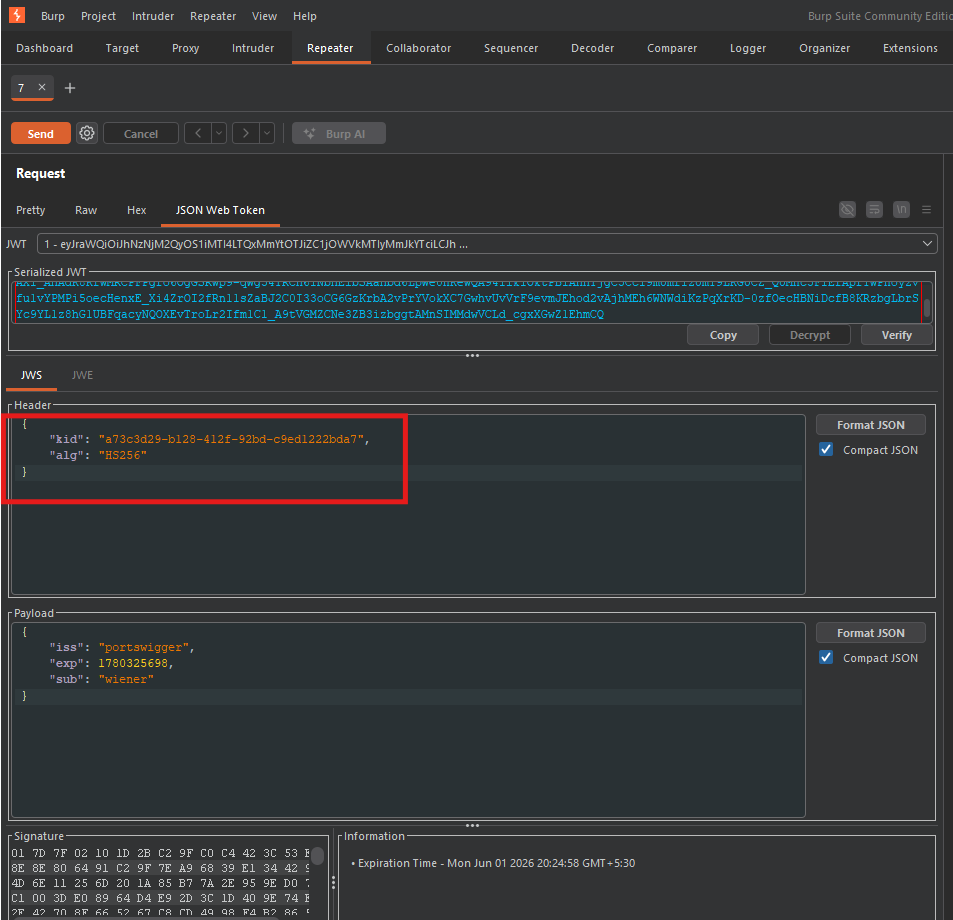Image resolution: width=953 pixels, height=920 pixels.
Task: Switch to the Organizer tab
Action: (x=825, y=48)
